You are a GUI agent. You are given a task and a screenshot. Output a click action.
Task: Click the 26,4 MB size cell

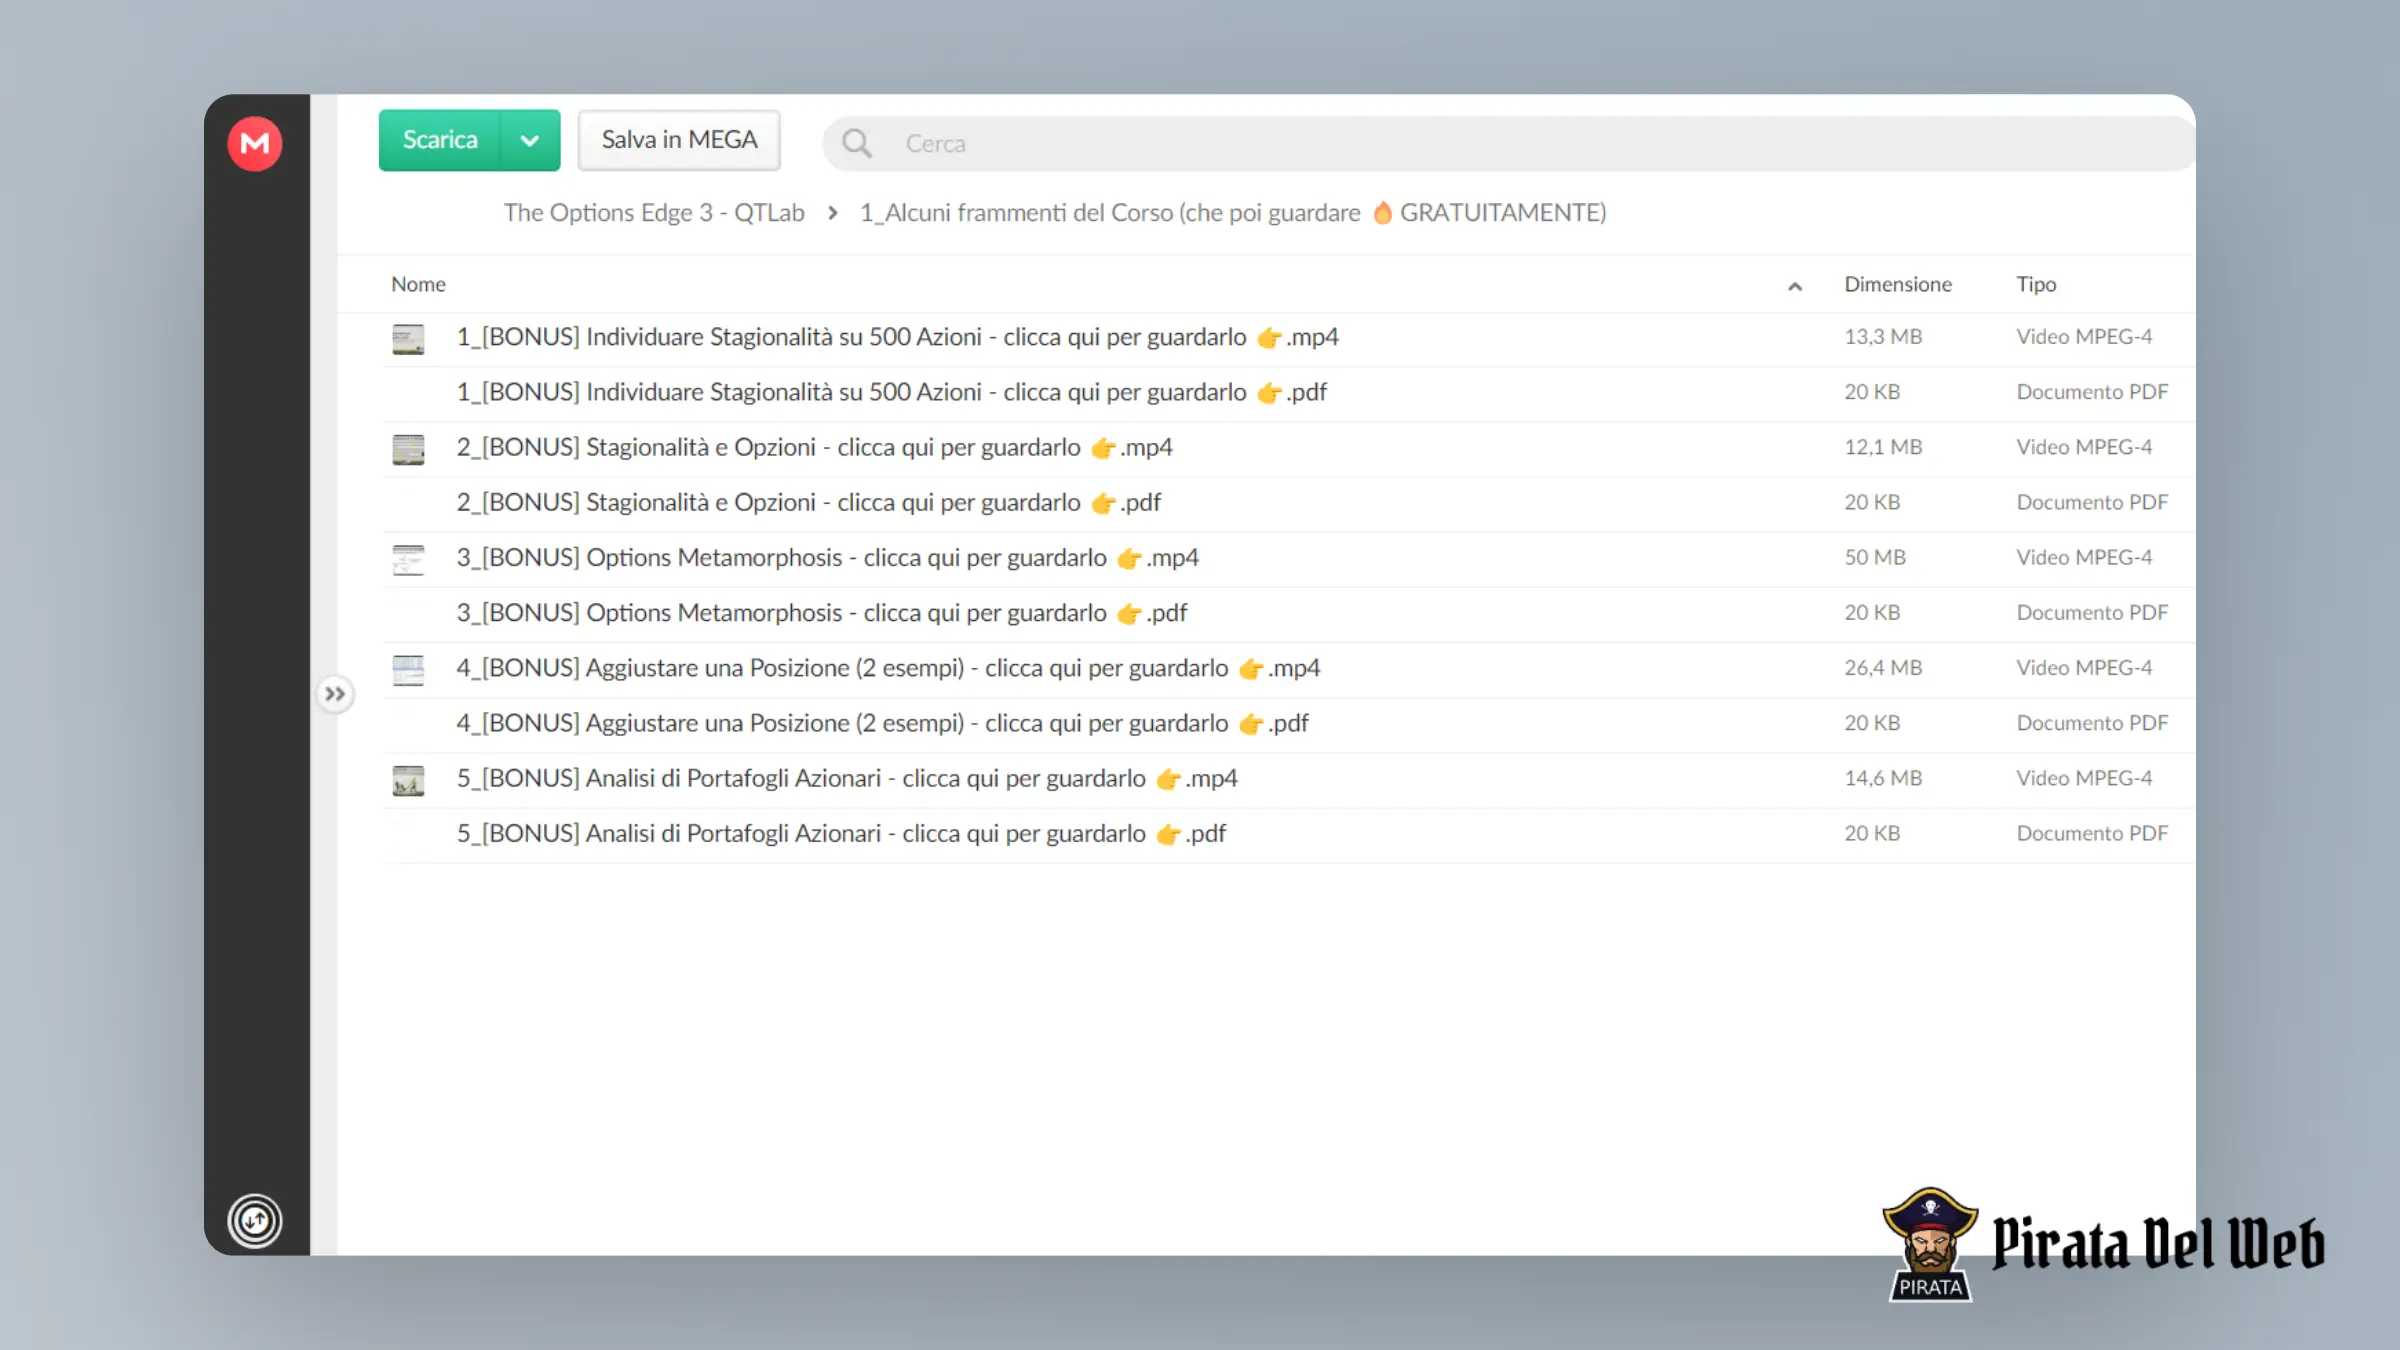coord(1883,668)
